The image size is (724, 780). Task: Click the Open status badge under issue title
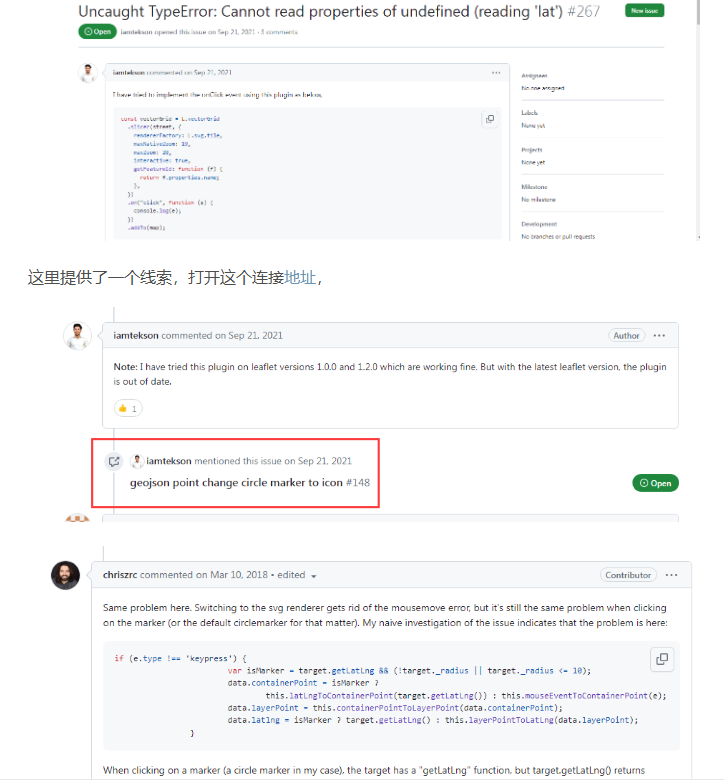(98, 31)
